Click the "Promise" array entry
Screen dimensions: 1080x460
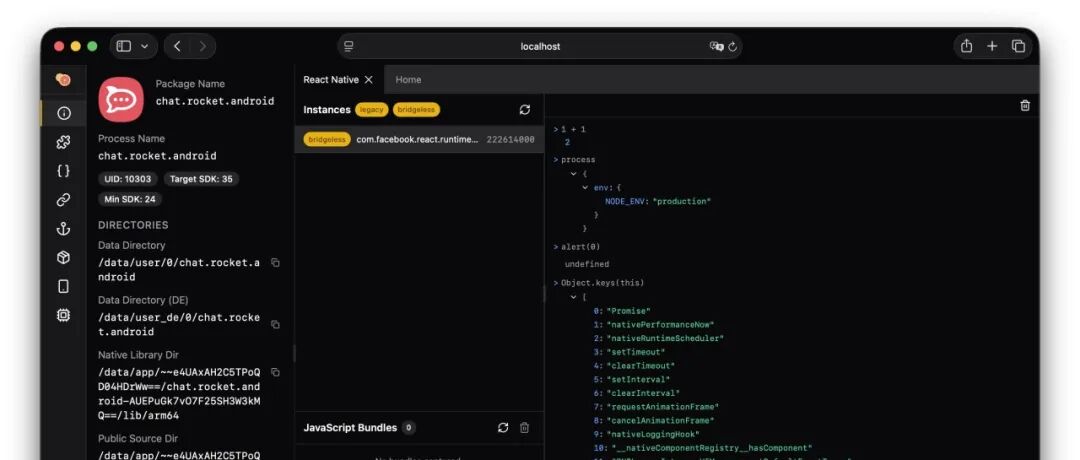621,311
